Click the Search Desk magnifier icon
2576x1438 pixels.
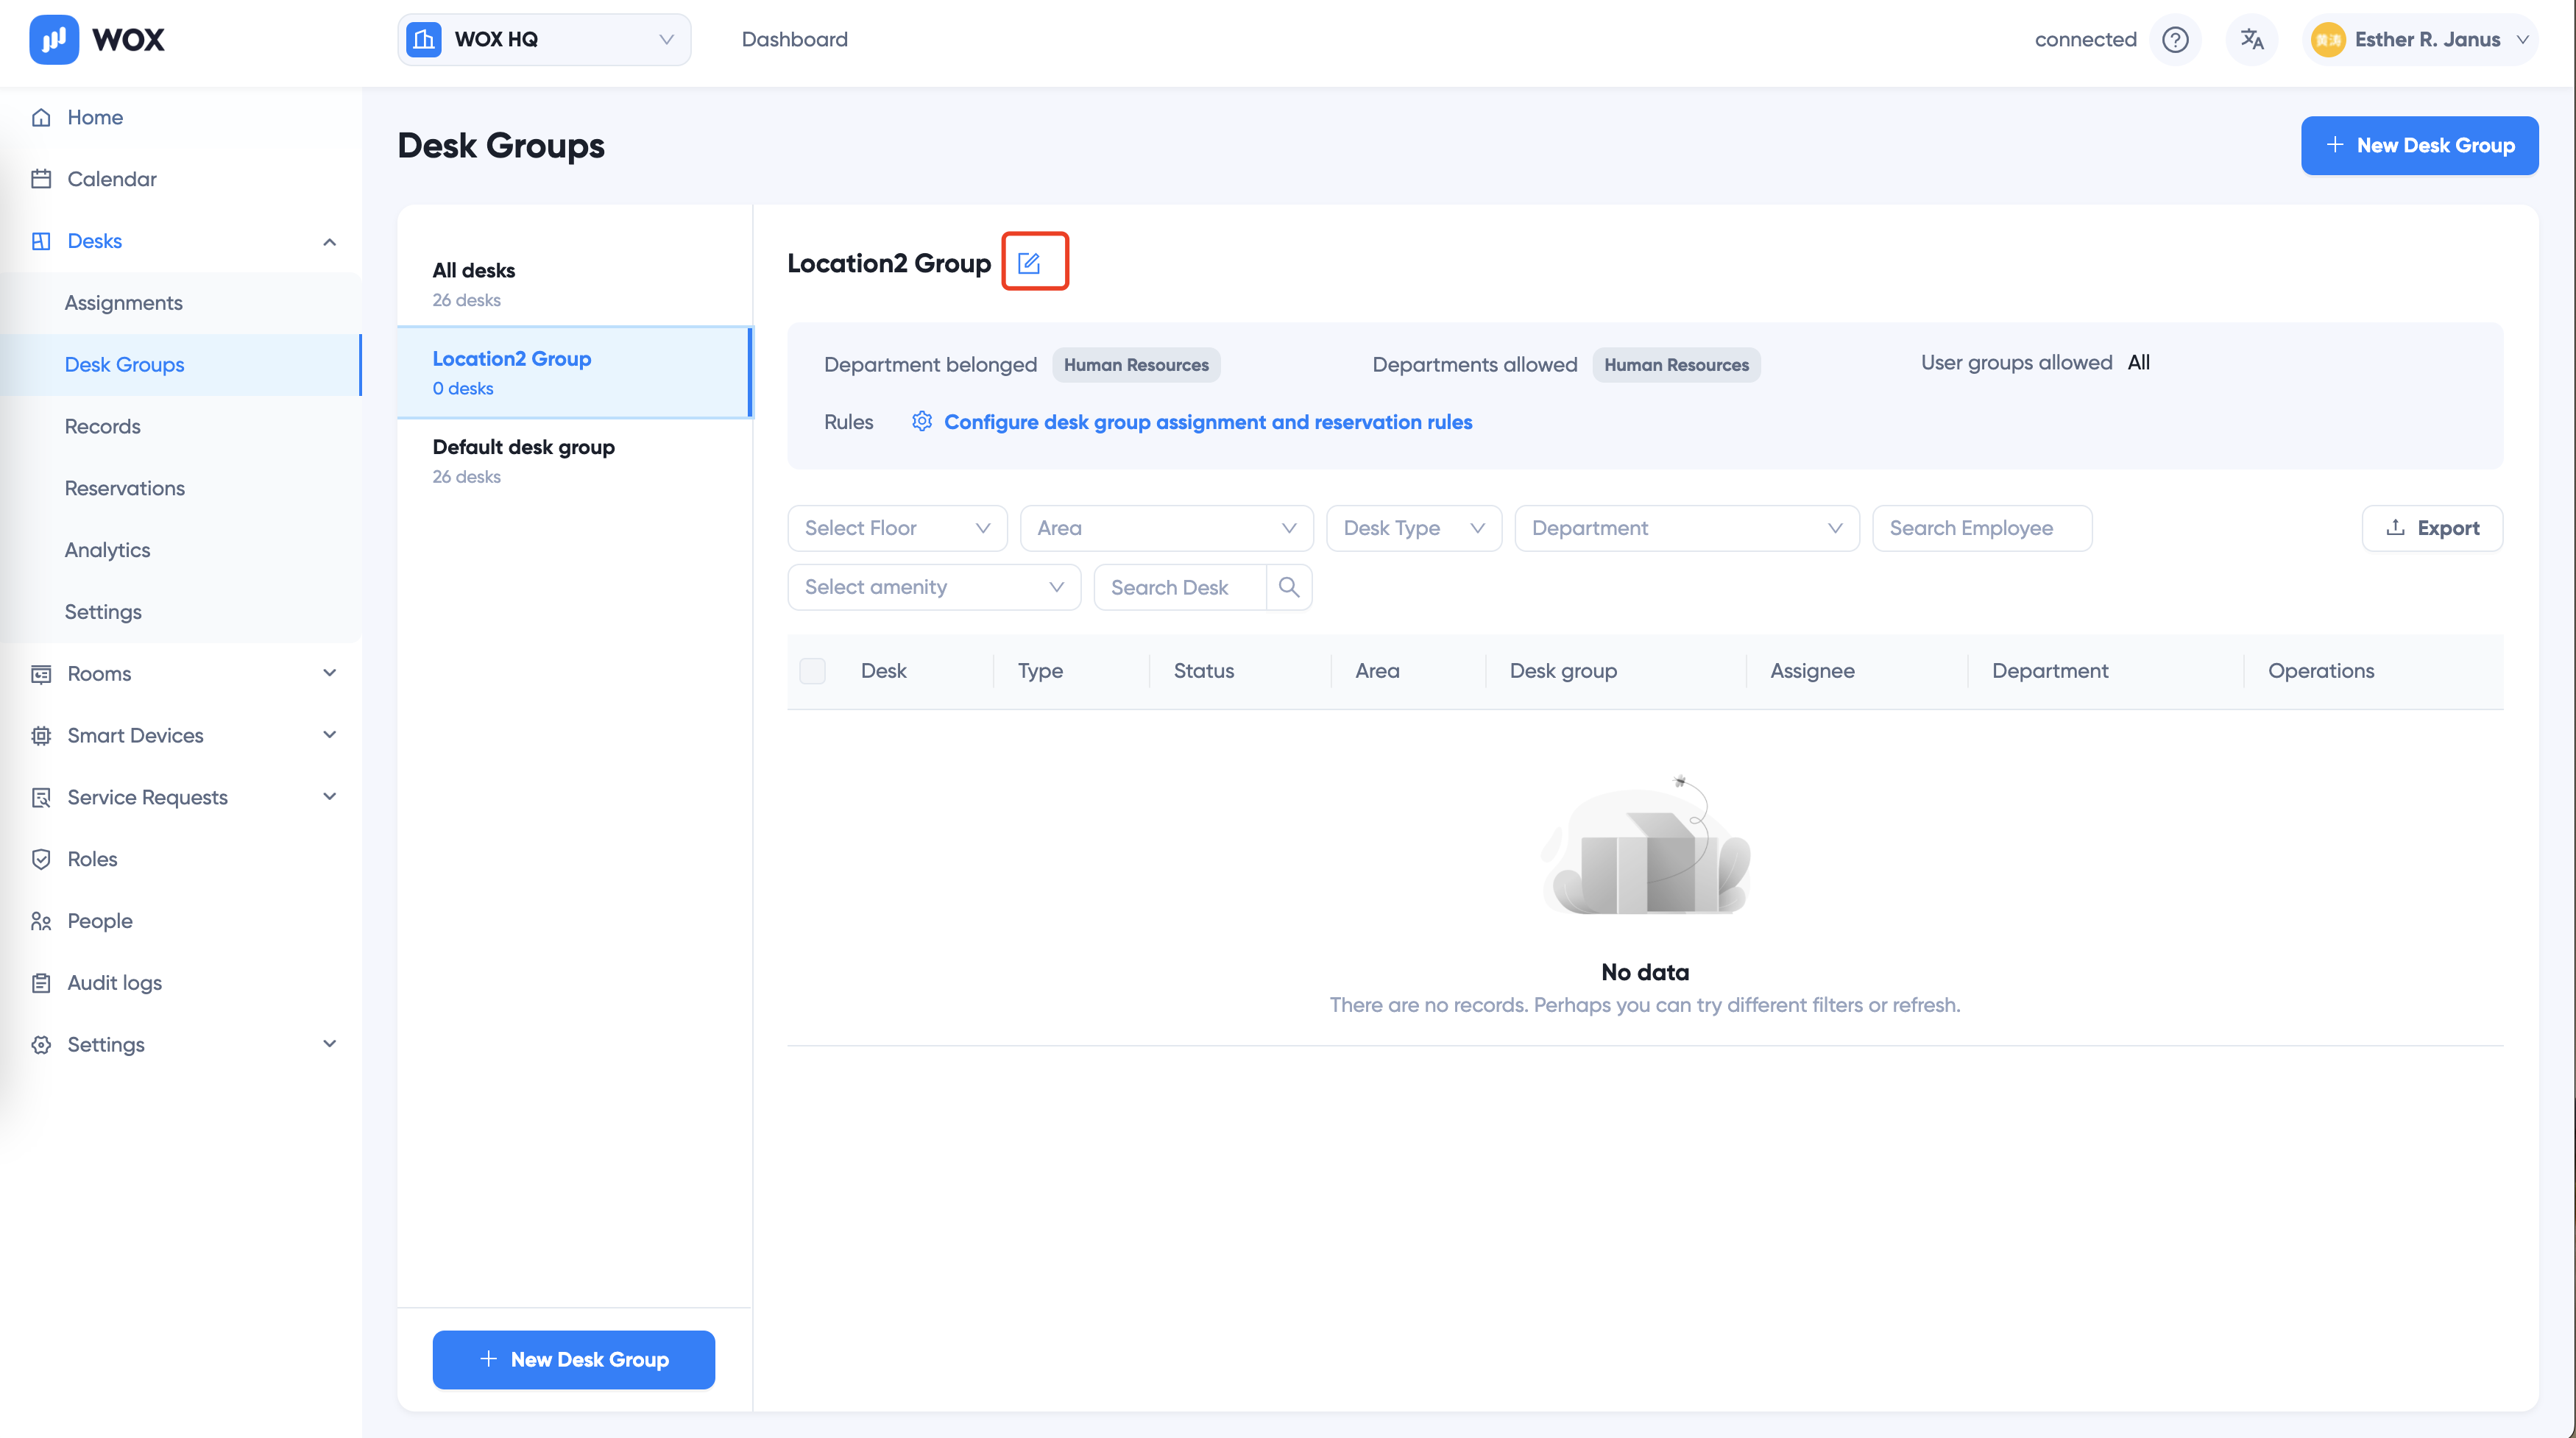tap(1289, 587)
